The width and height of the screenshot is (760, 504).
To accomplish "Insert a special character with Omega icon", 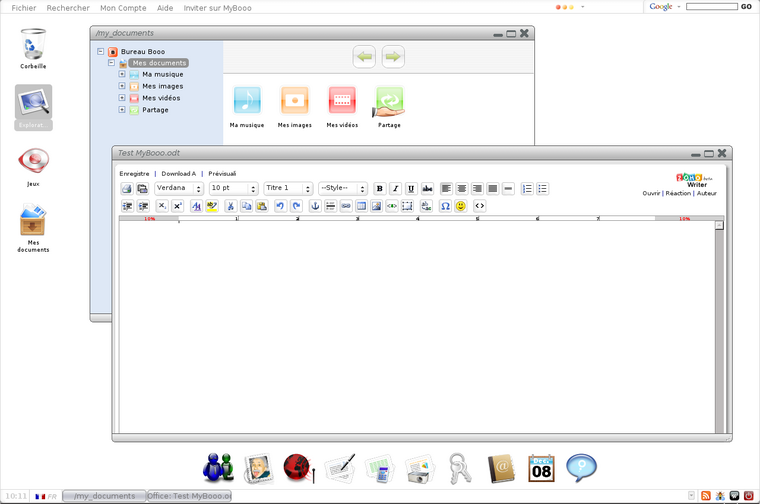I will tap(445, 206).
